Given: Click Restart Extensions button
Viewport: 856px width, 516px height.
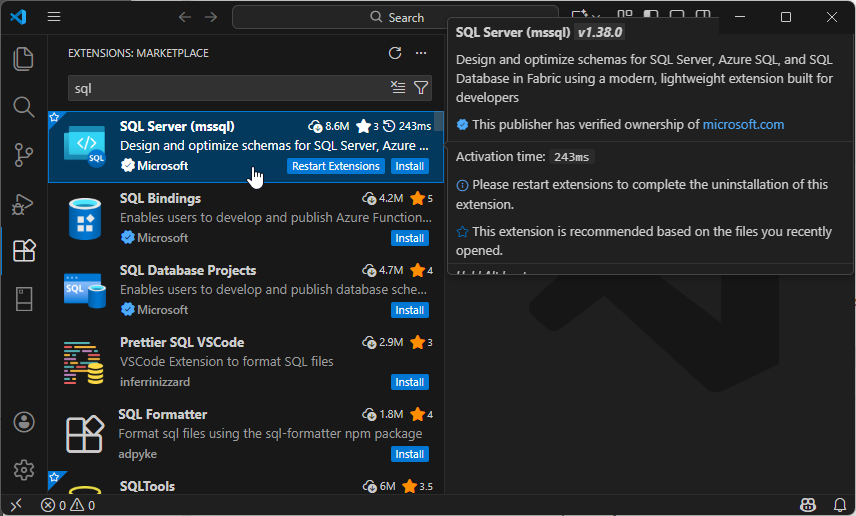Looking at the screenshot, I should coord(336,166).
